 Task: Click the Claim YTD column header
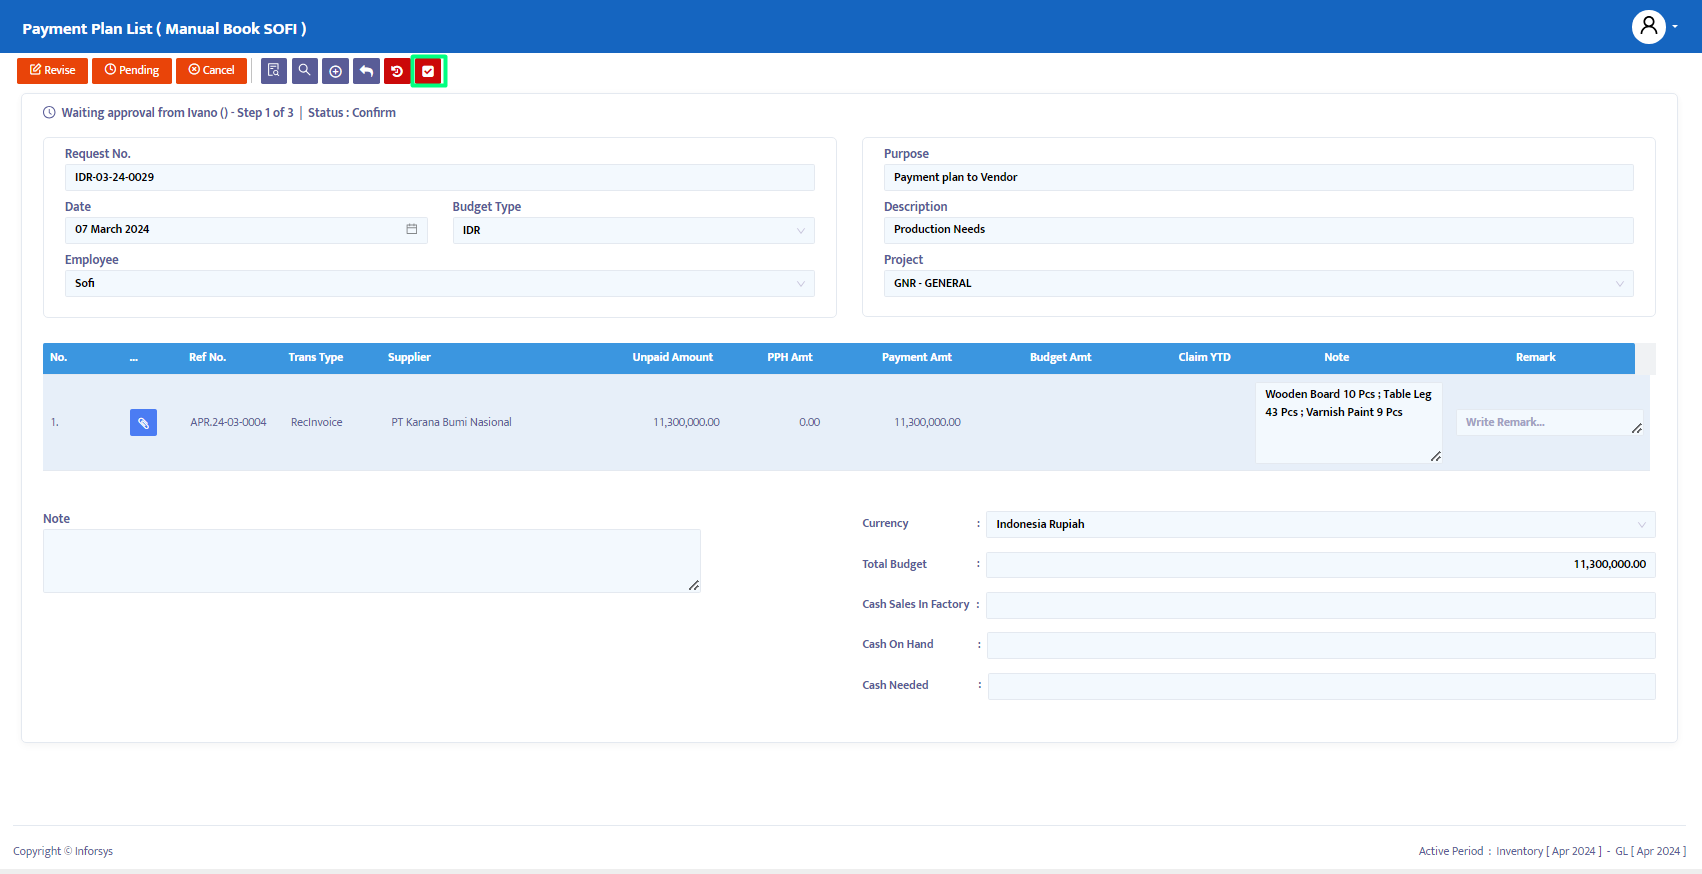(1204, 357)
